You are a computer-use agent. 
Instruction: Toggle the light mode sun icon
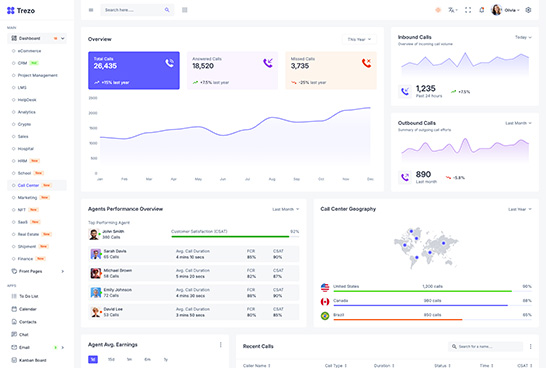pos(438,10)
